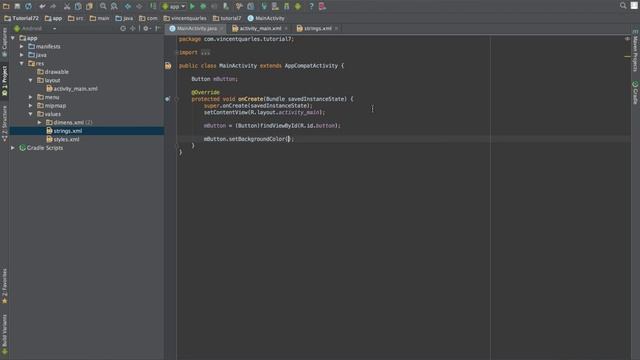Click the Project Structure toolbar icon

(x=251, y=6)
